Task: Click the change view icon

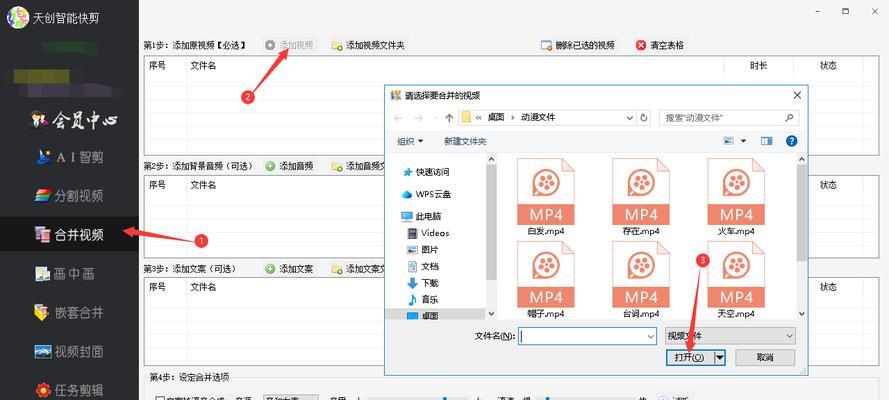Action: pos(729,141)
